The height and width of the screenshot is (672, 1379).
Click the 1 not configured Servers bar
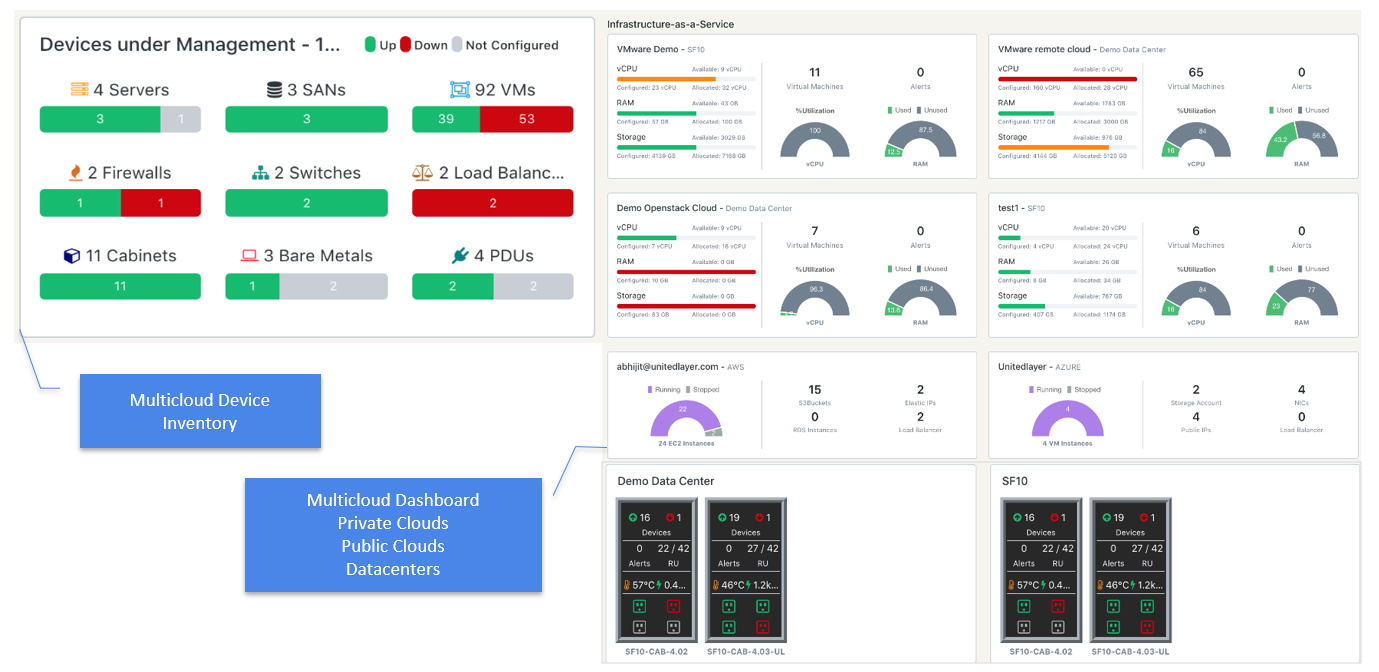pos(181,119)
